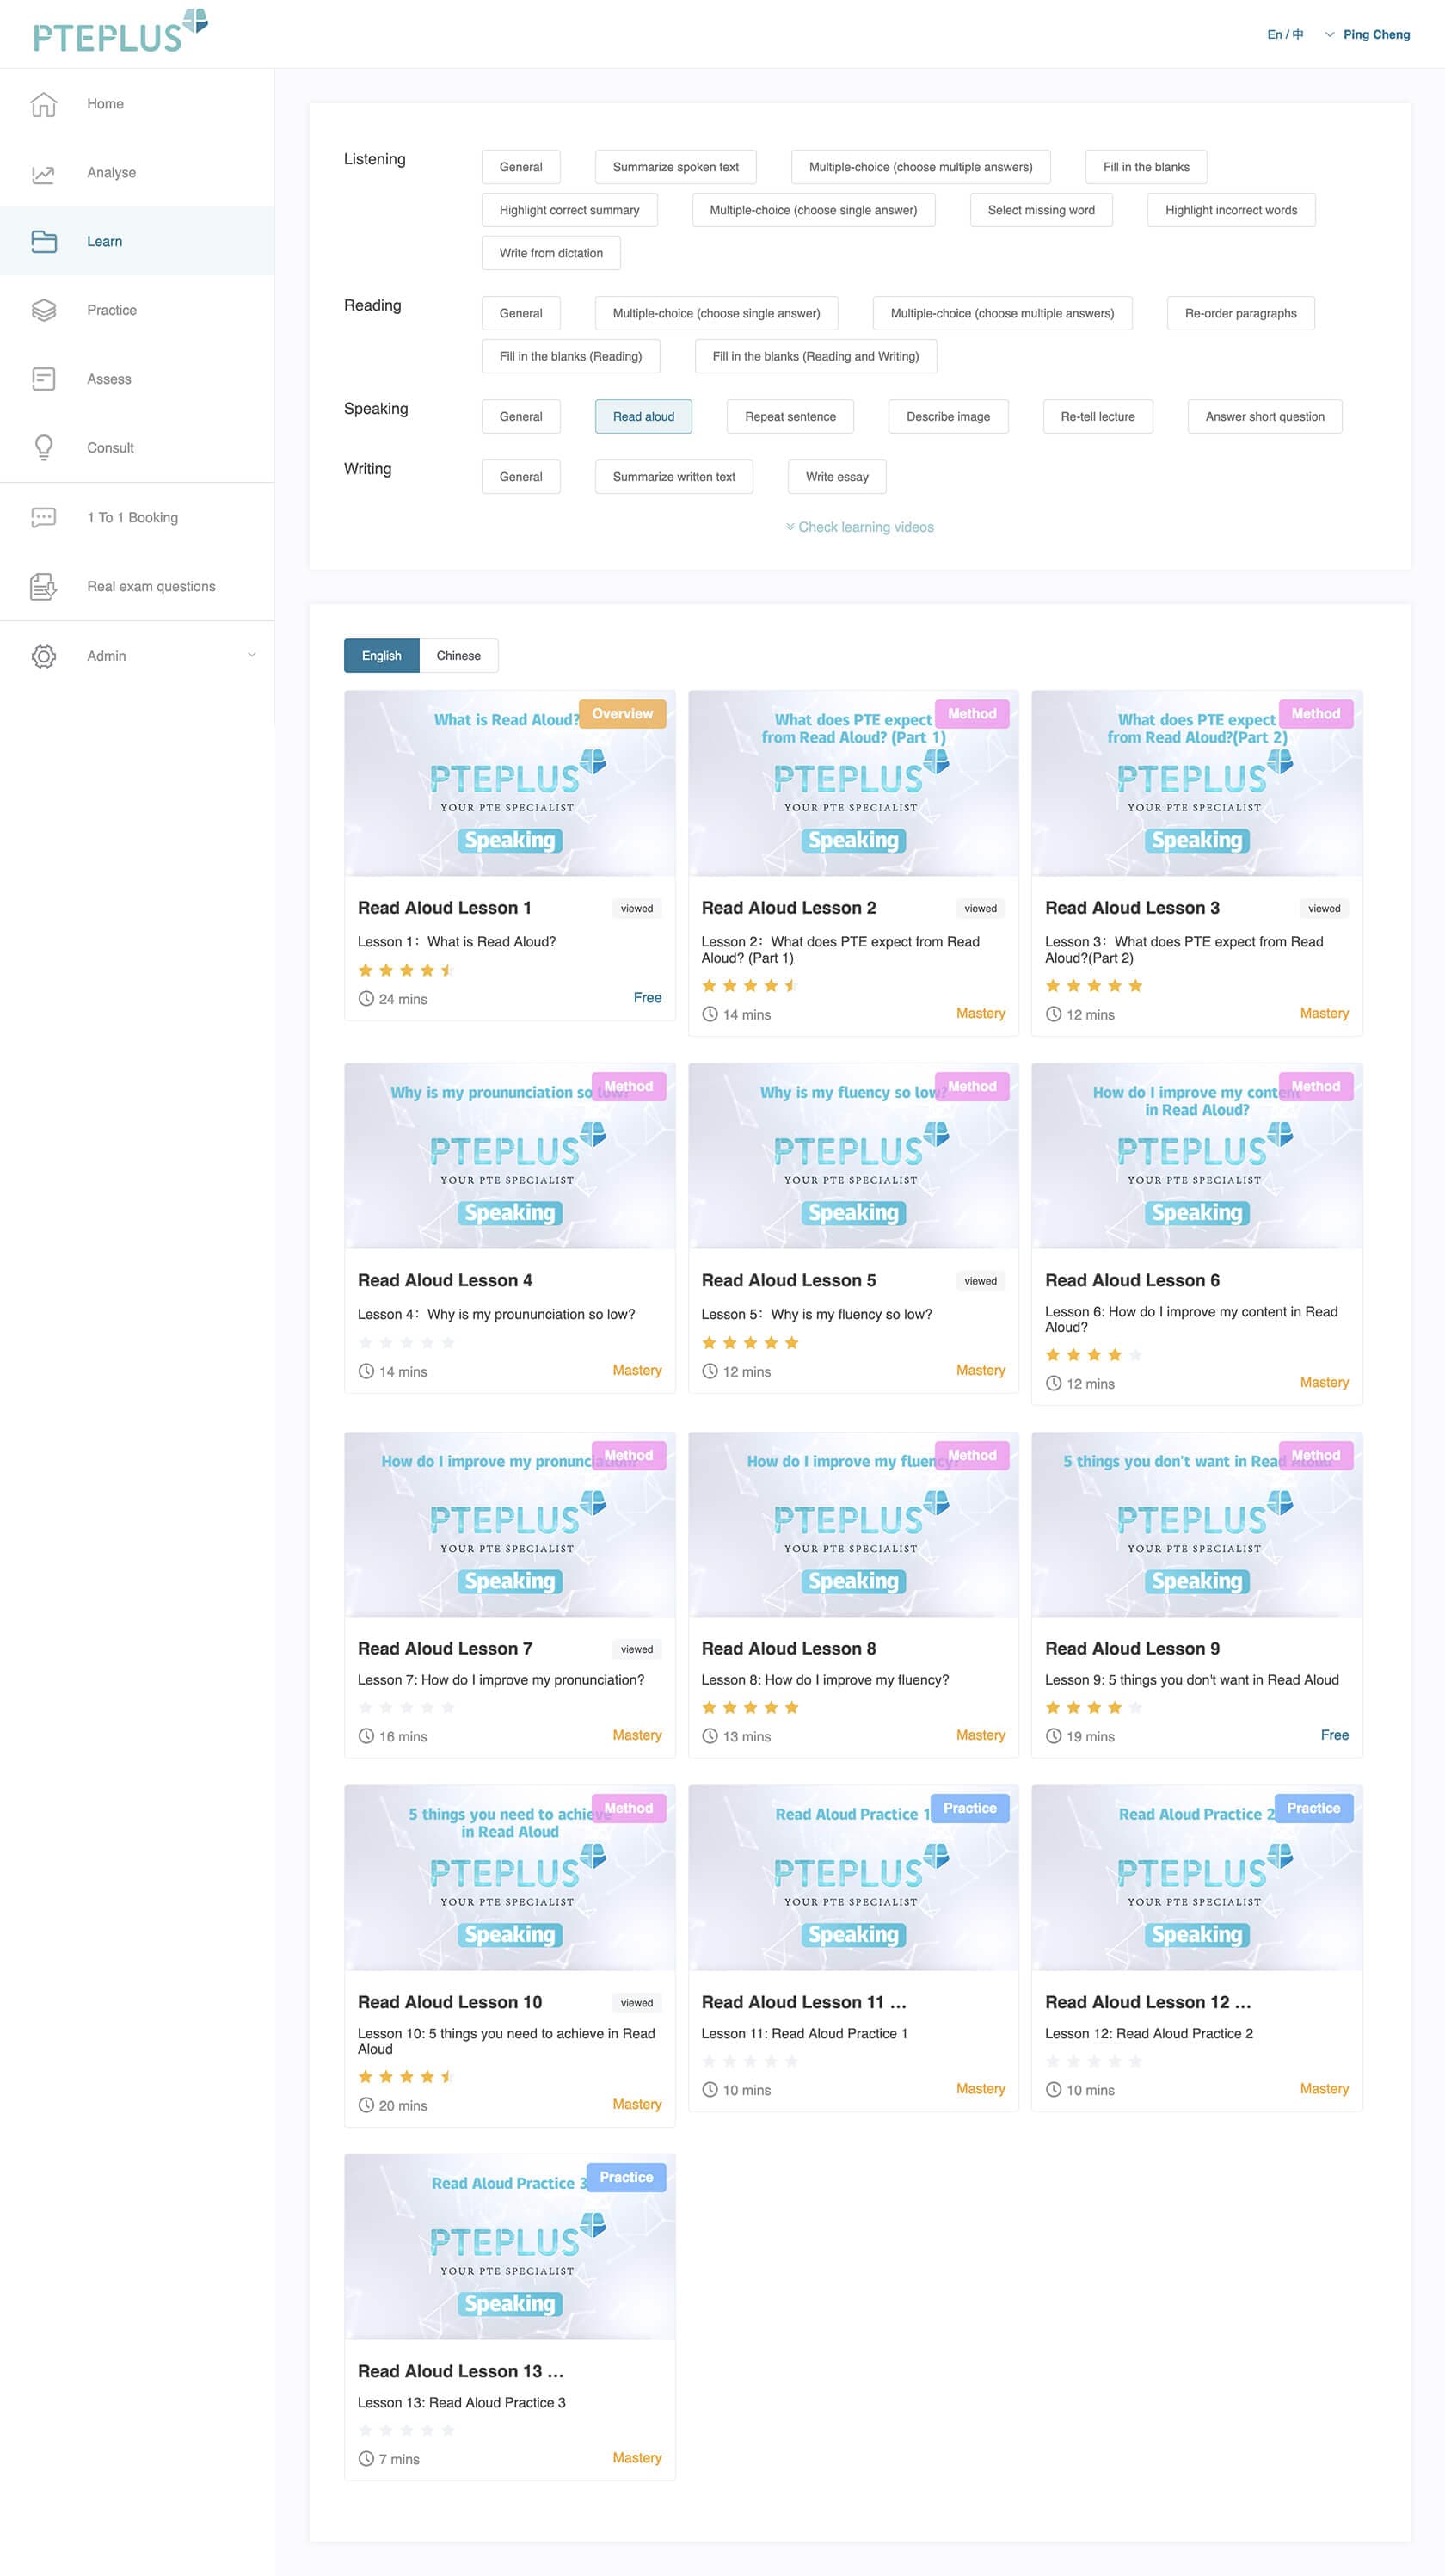Click the Home house icon in sidebar

(x=43, y=104)
